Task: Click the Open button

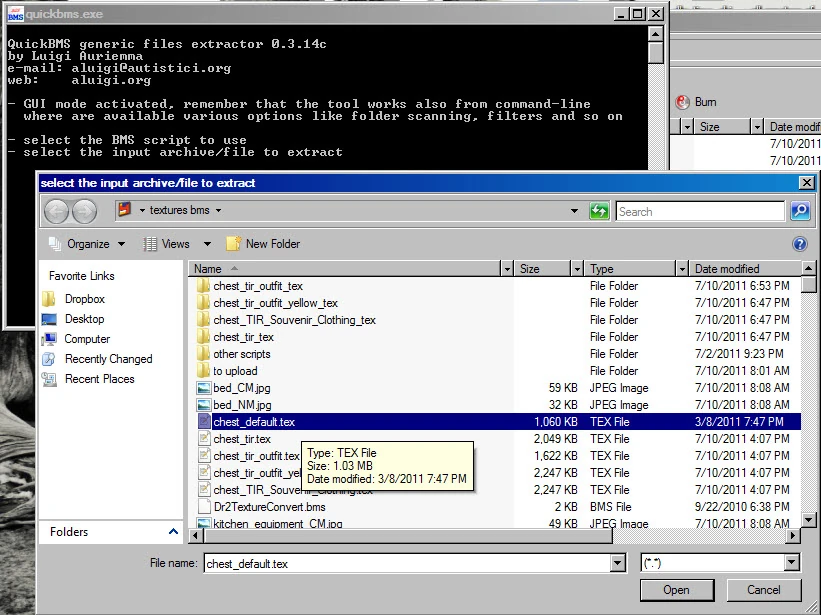Action: [x=676, y=590]
